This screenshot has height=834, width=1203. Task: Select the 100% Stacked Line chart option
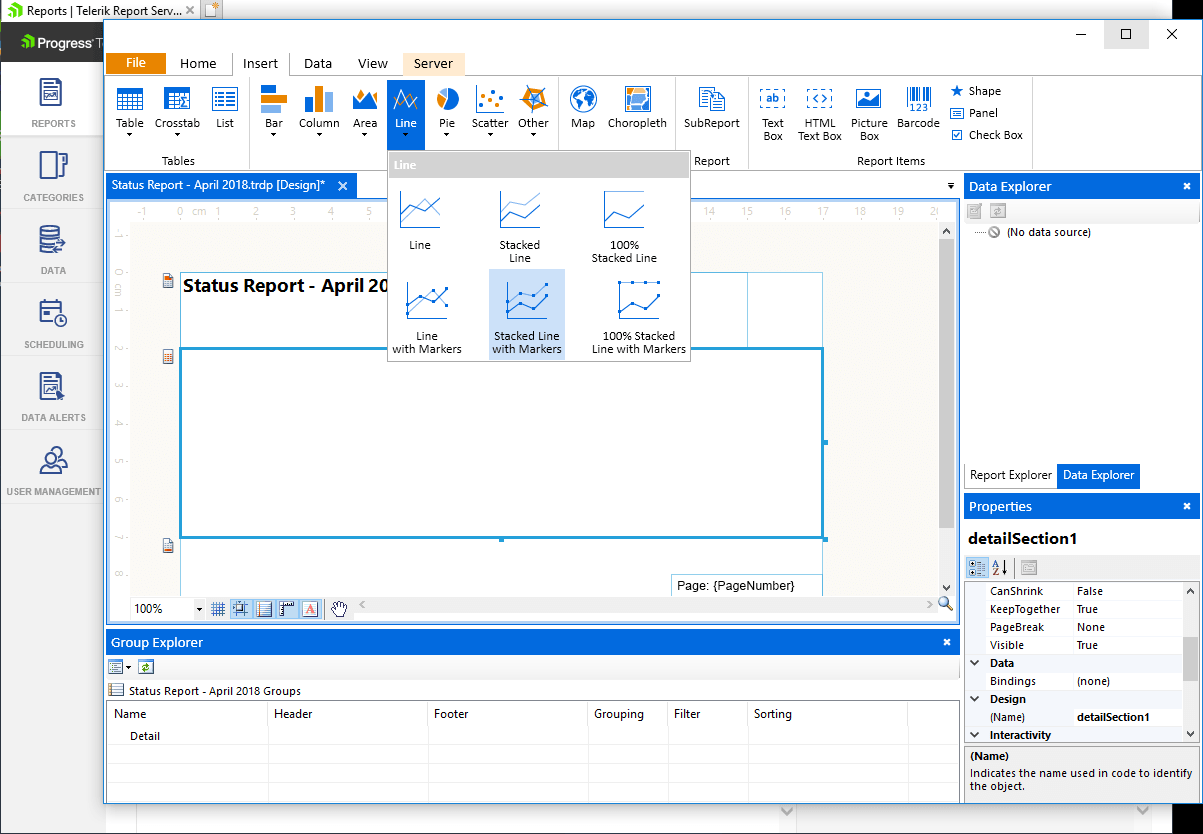[x=624, y=226]
